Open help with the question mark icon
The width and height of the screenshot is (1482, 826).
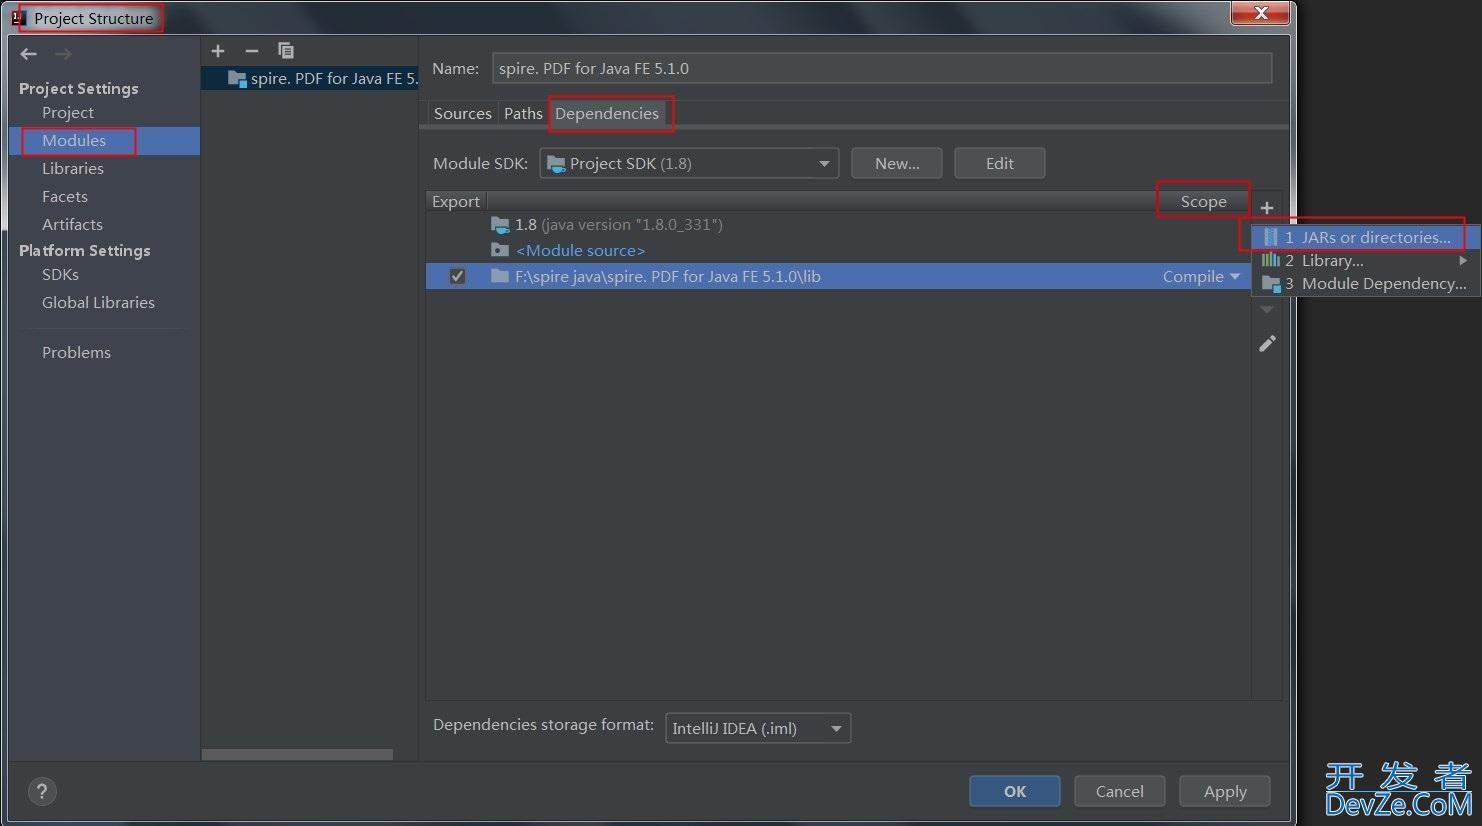[42, 792]
